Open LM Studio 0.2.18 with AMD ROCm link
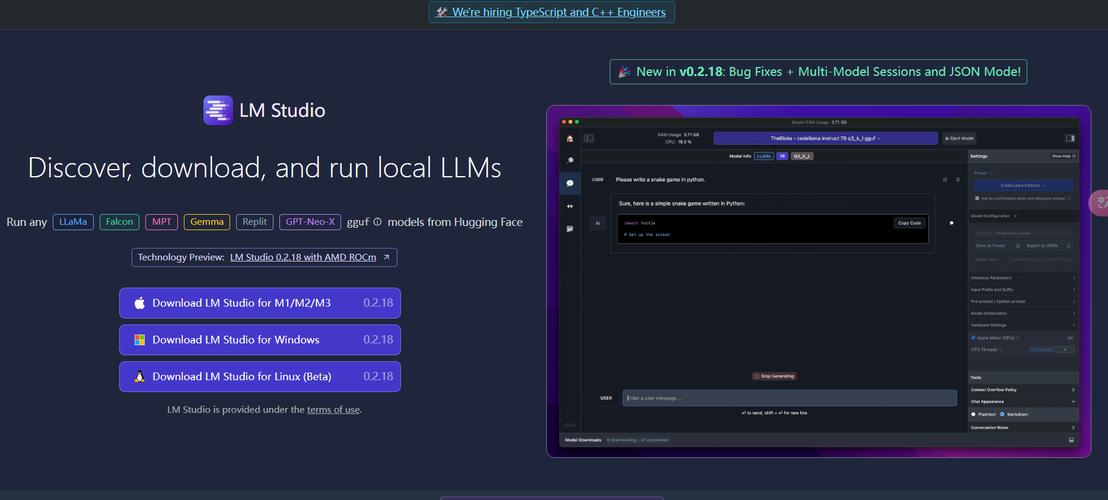The height and width of the screenshot is (500, 1108). [303, 257]
